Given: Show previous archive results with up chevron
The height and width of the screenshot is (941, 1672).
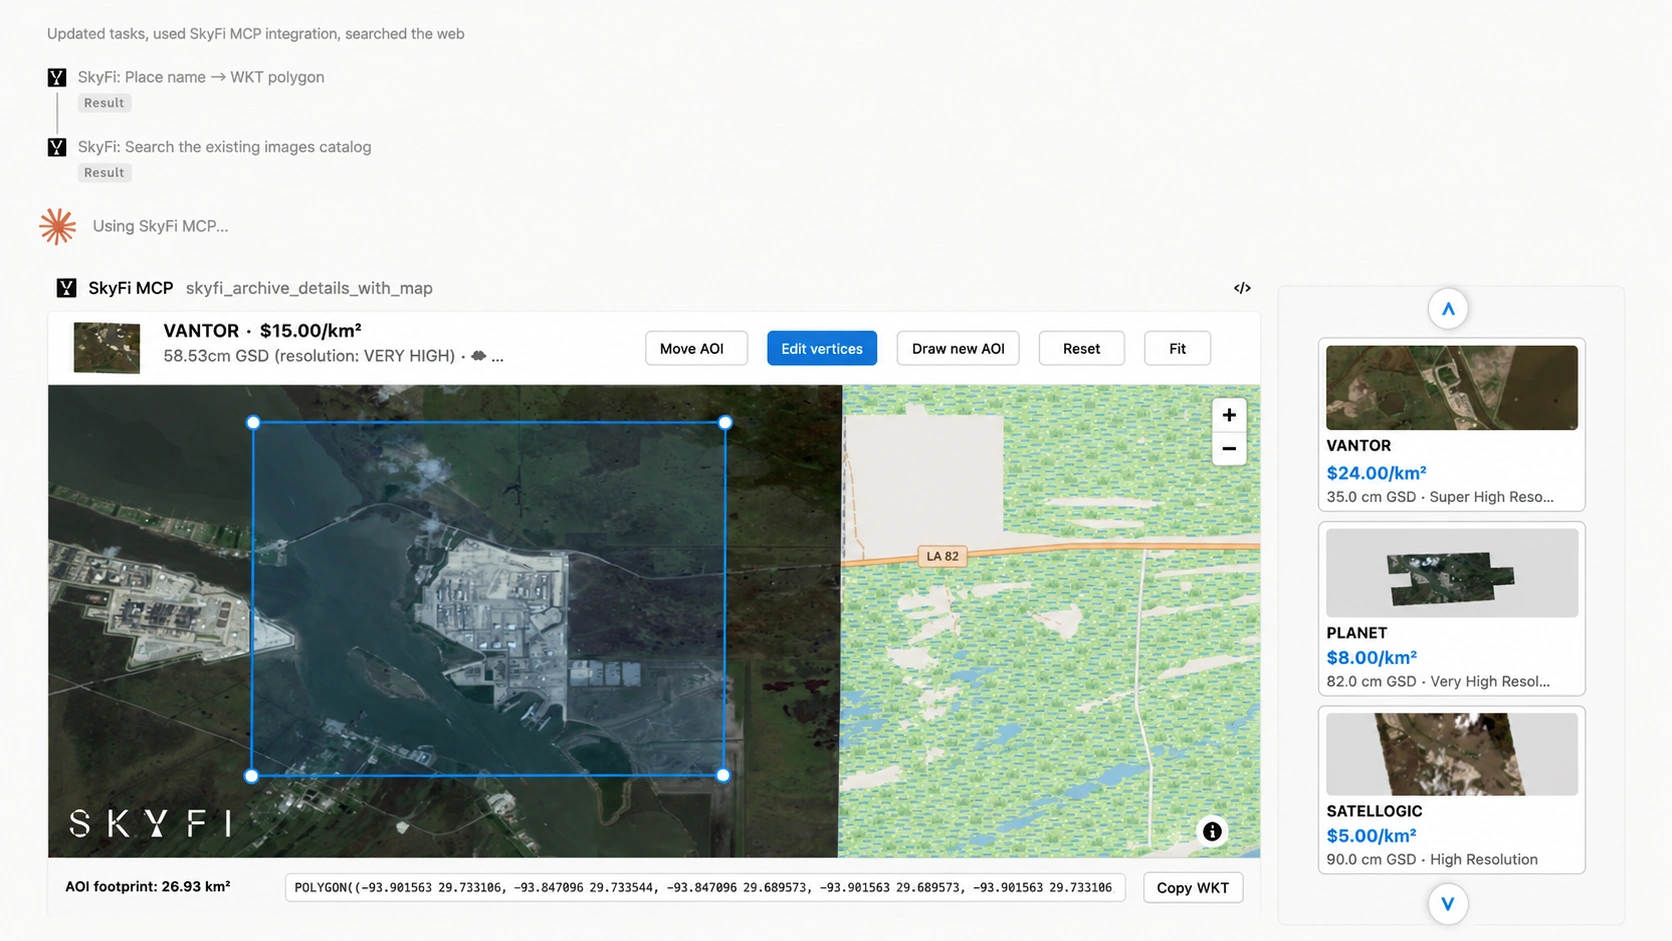Looking at the screenshot, I should (1448, 309).
